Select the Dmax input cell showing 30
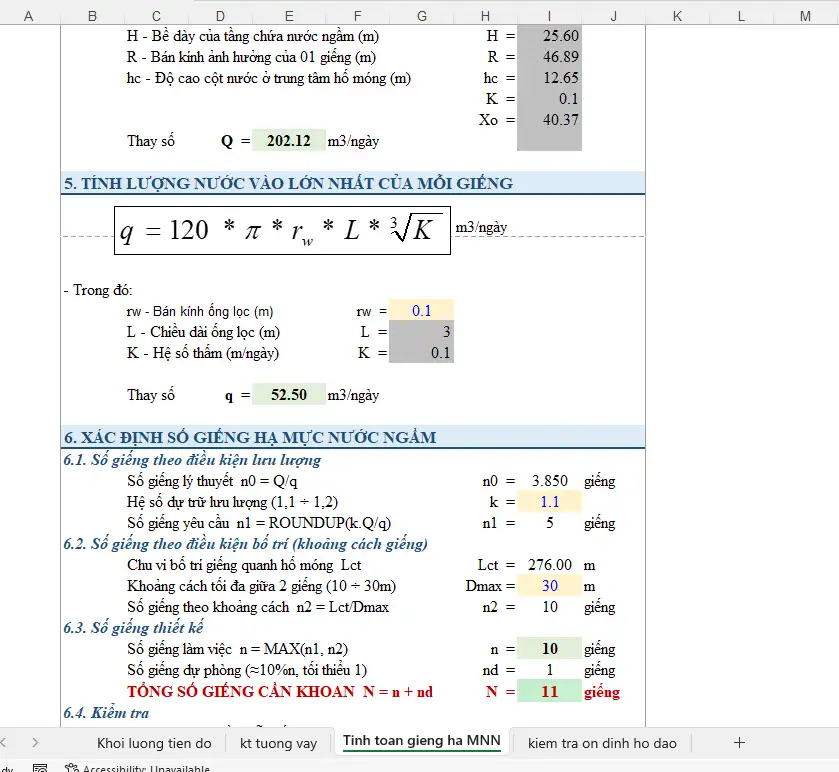 [550, 586]
